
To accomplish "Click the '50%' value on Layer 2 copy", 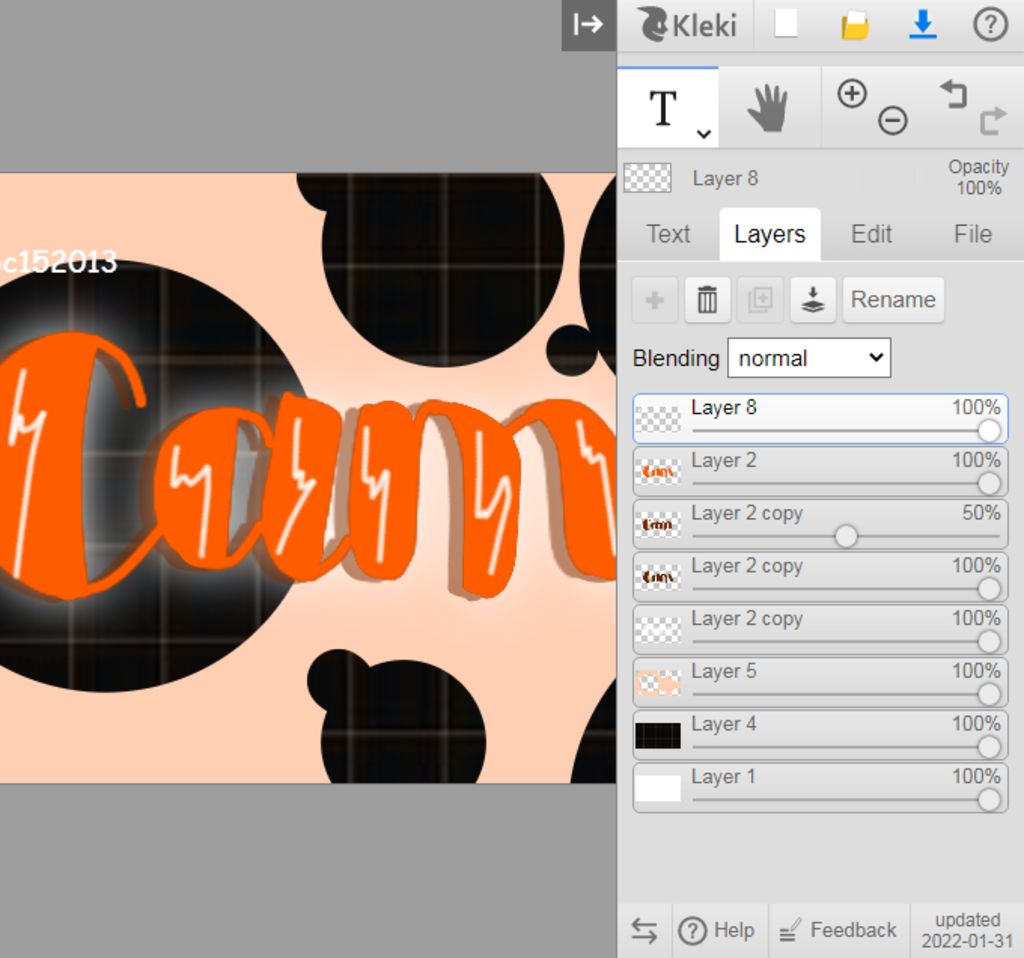I will coord(981,513).
